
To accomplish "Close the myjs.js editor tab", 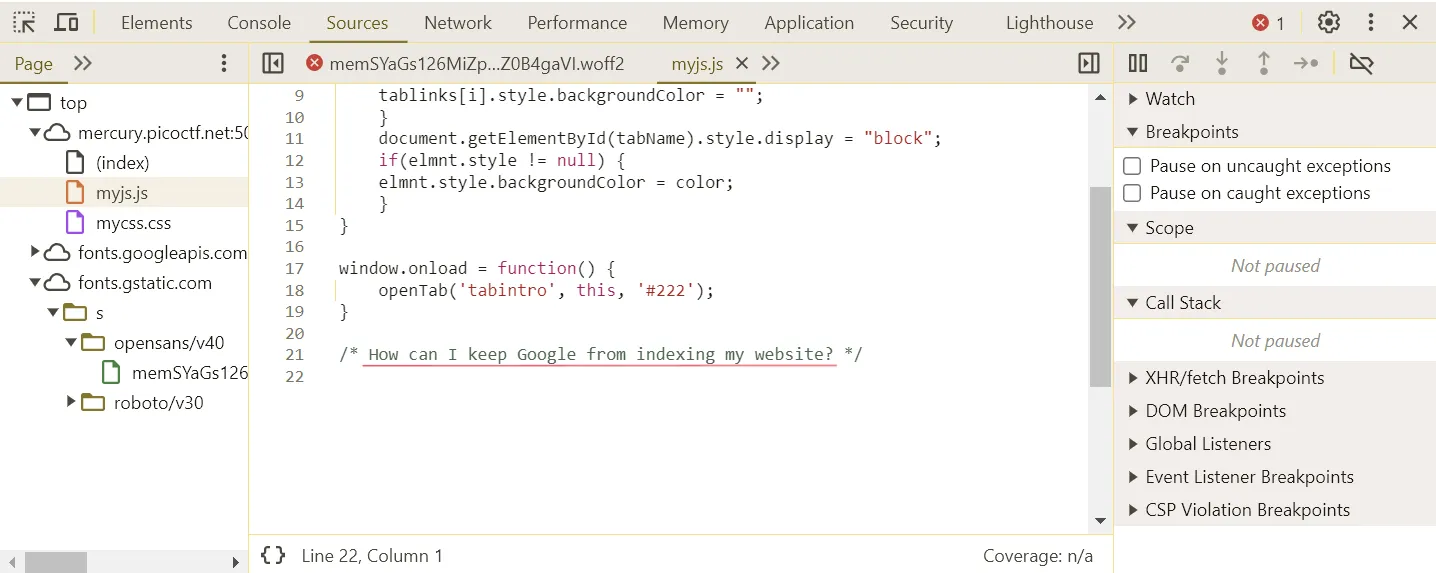I will pyautogui.click(x=742, y=63).
